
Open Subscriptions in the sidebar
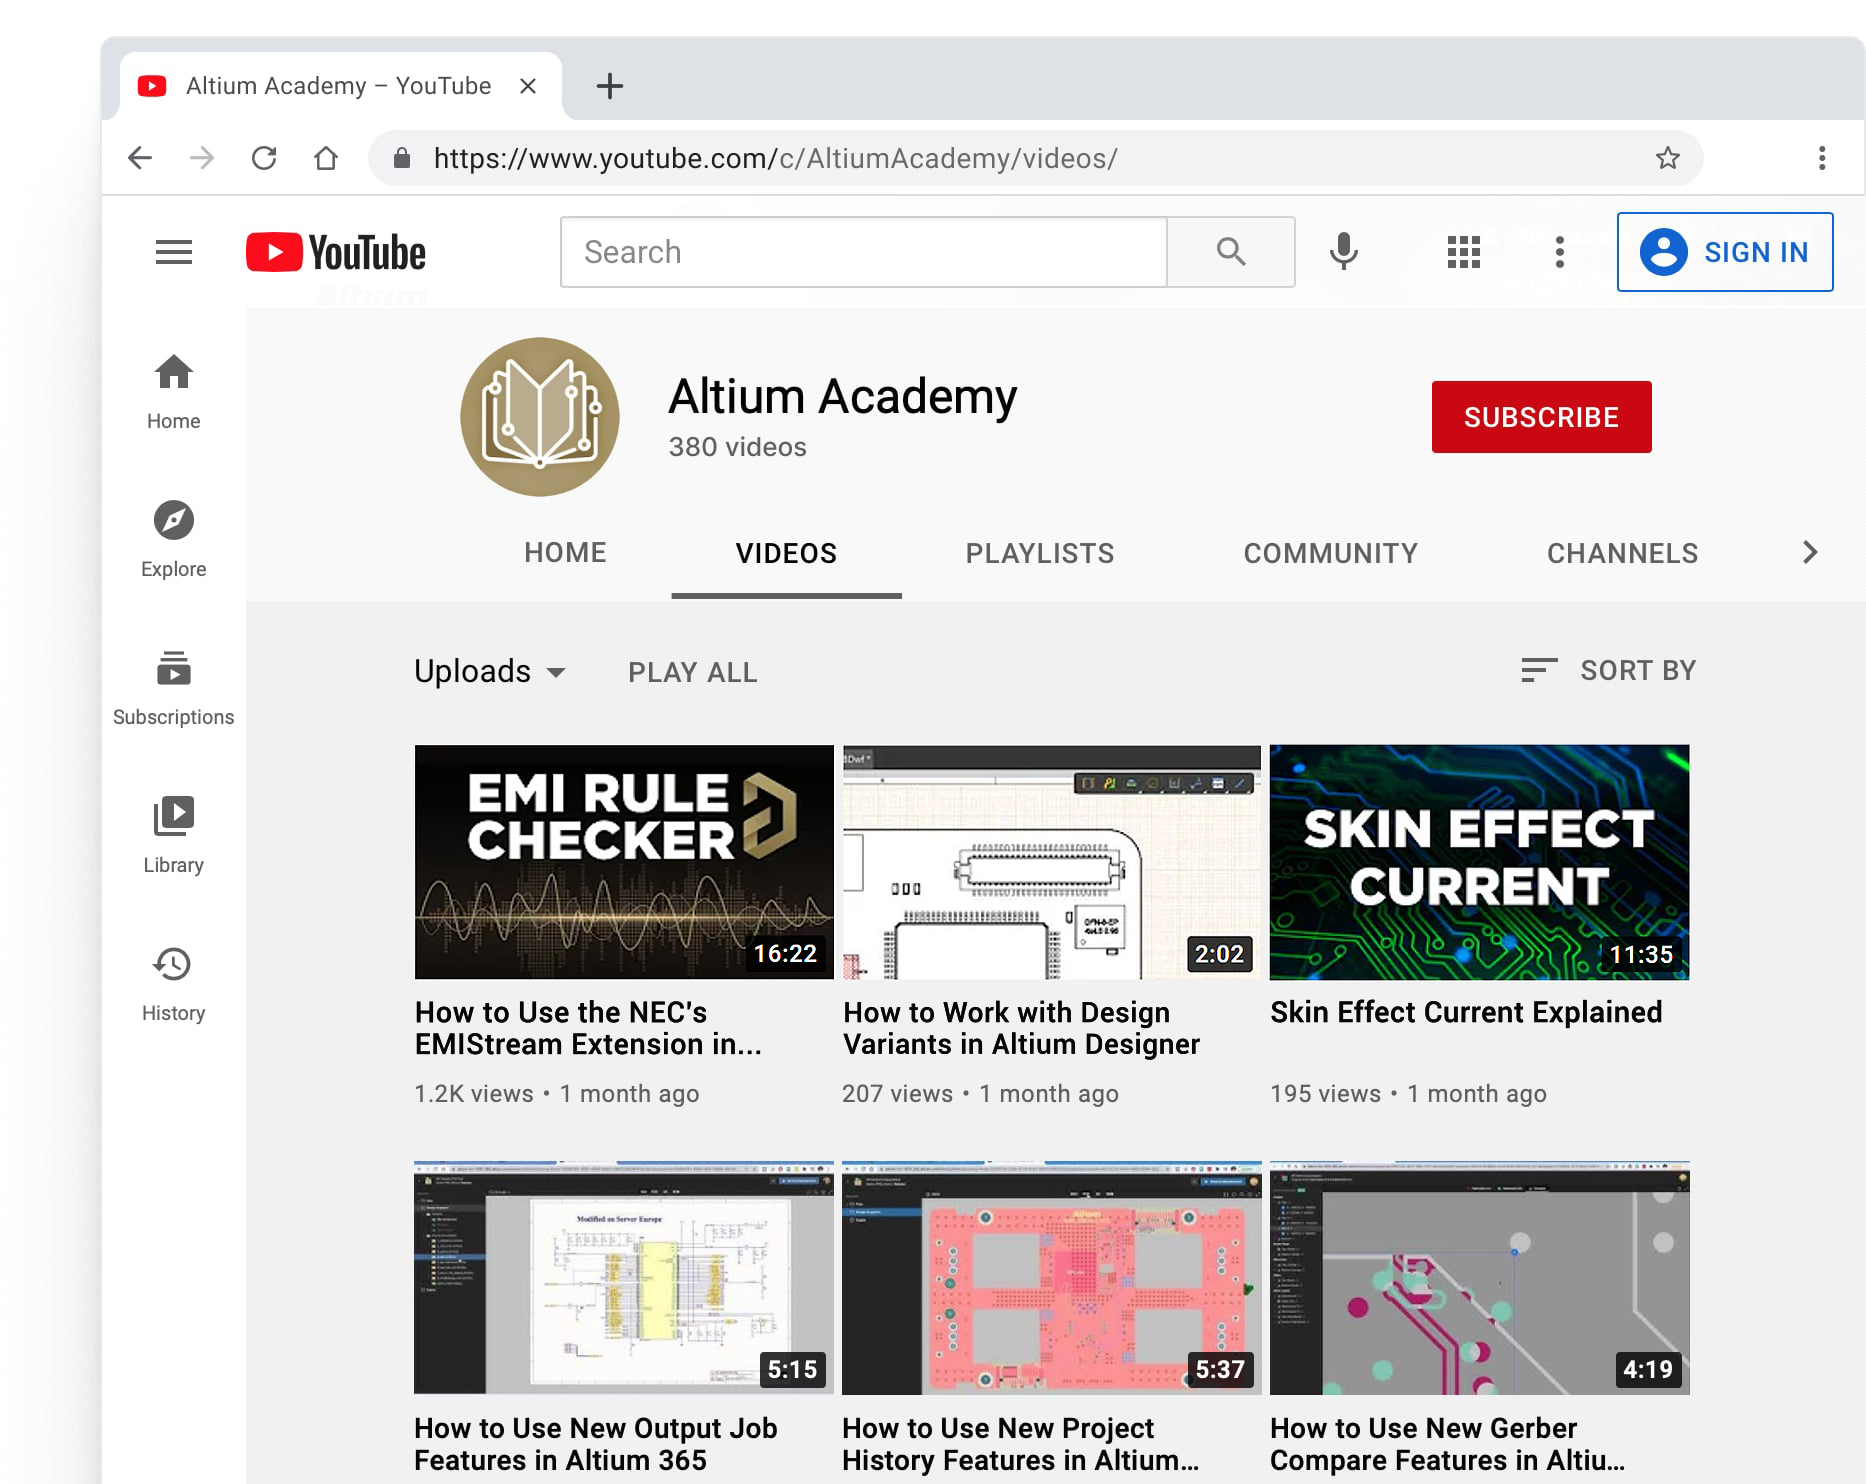coord(174,688)
